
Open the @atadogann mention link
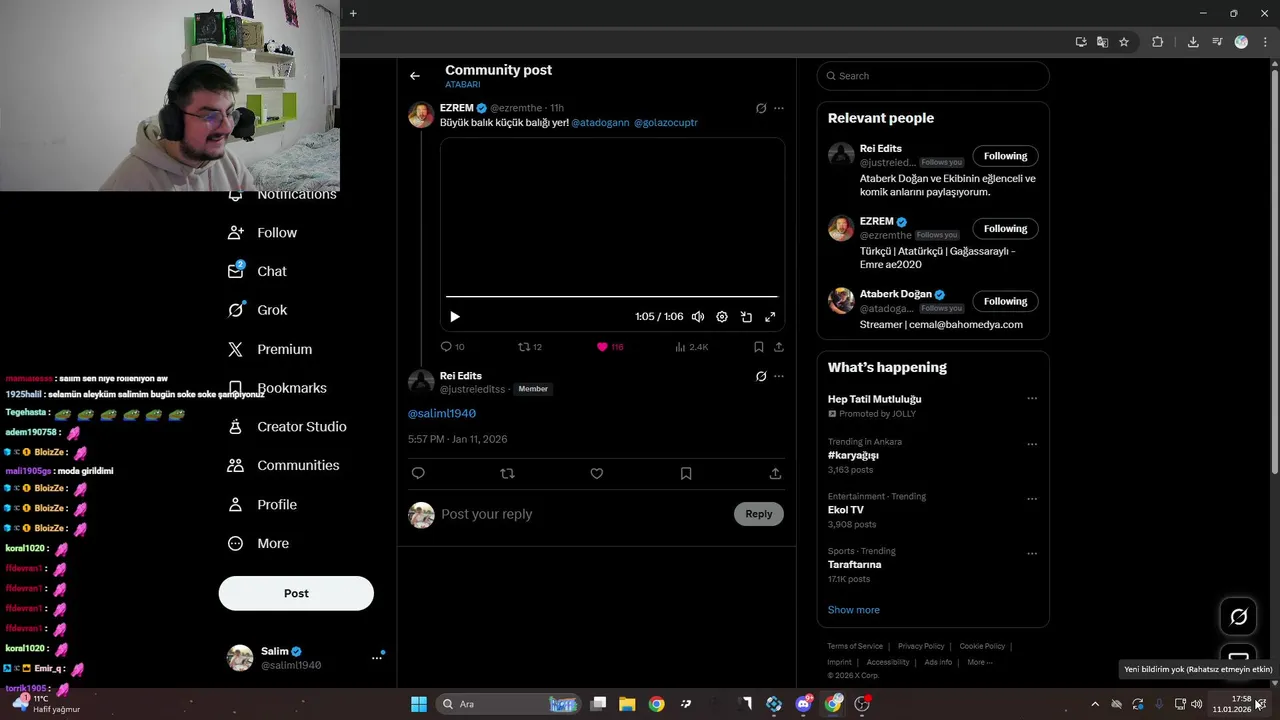[x=600, y=122]
